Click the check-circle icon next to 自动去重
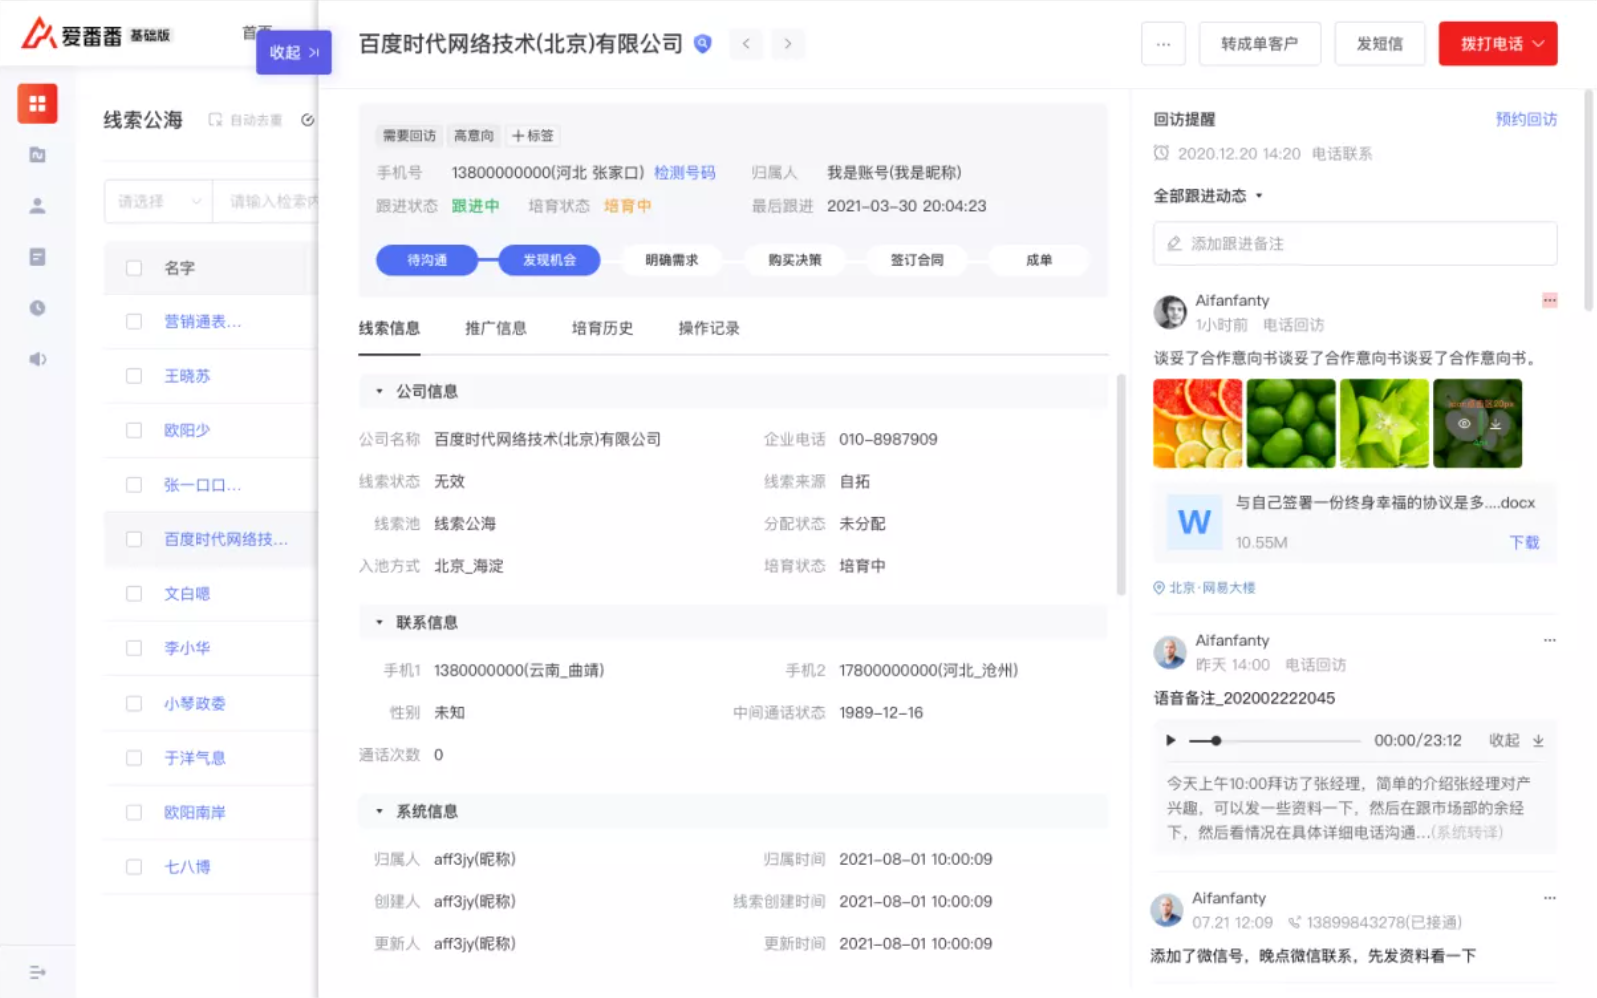Screen dimensions: 1597x998 point(307,120)
